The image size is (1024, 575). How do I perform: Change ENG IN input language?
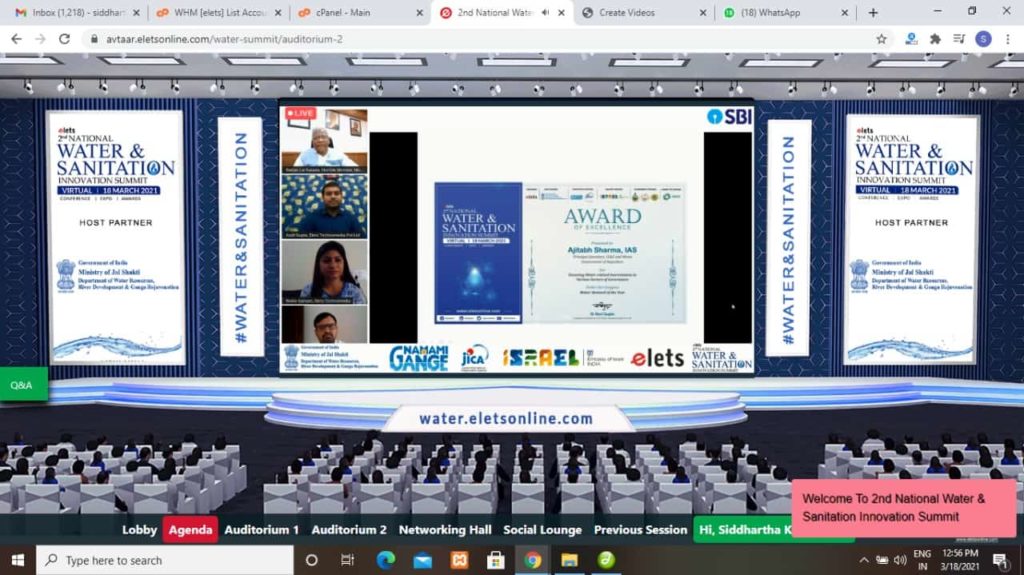coord(922,560)
